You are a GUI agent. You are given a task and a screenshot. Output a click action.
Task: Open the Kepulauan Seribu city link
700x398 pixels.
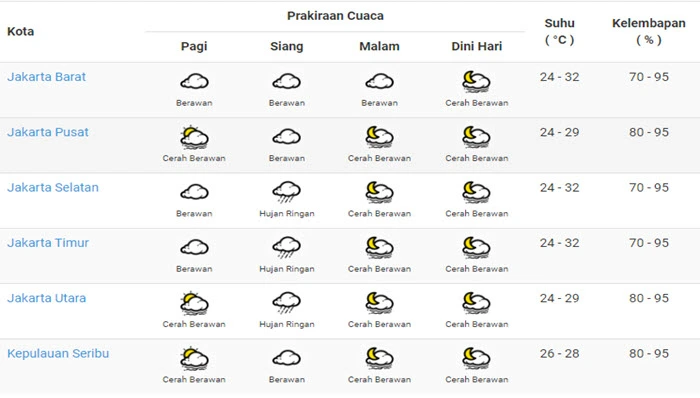58,354
